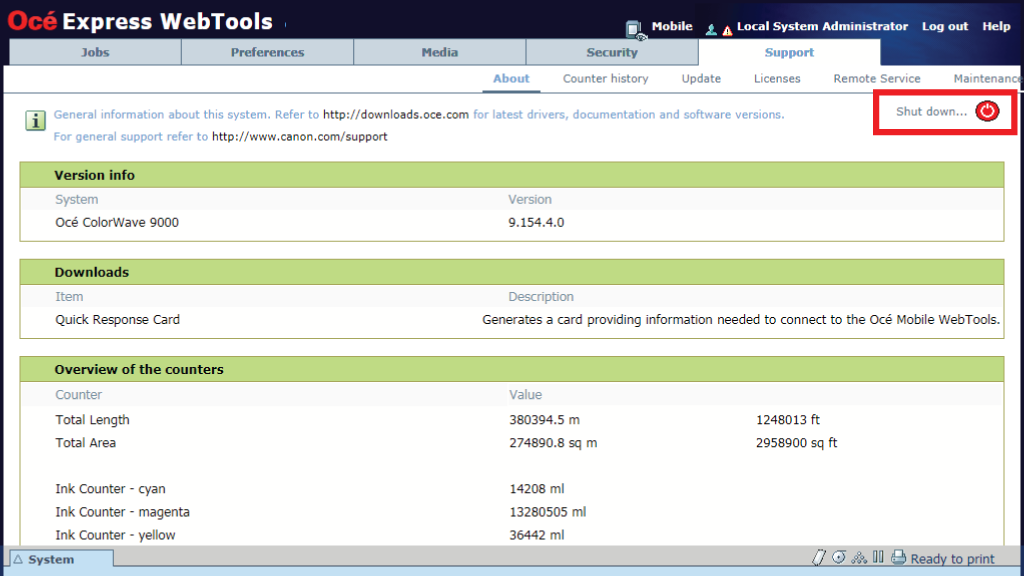Image resolution: width=1024 pixels, height=576 pixels.
Task: Open the Update sub-tab
Action: point(701,78)
